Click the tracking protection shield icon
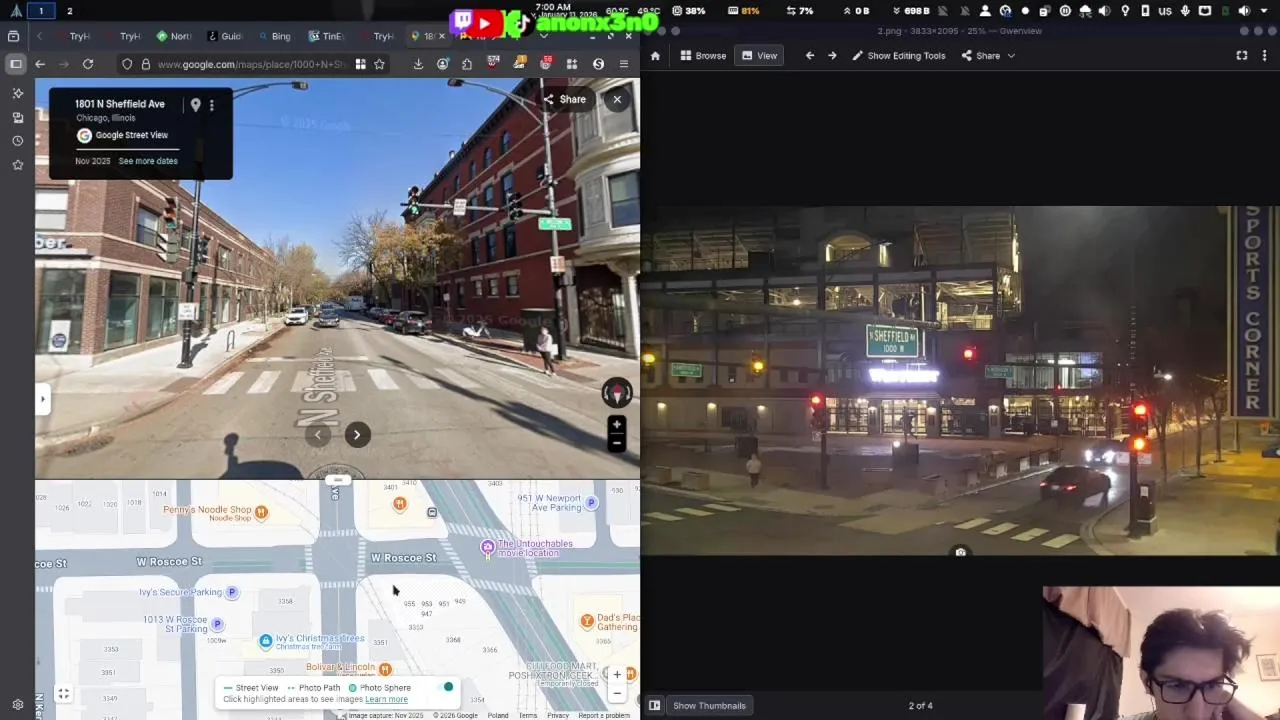 (x=127, y=64)
